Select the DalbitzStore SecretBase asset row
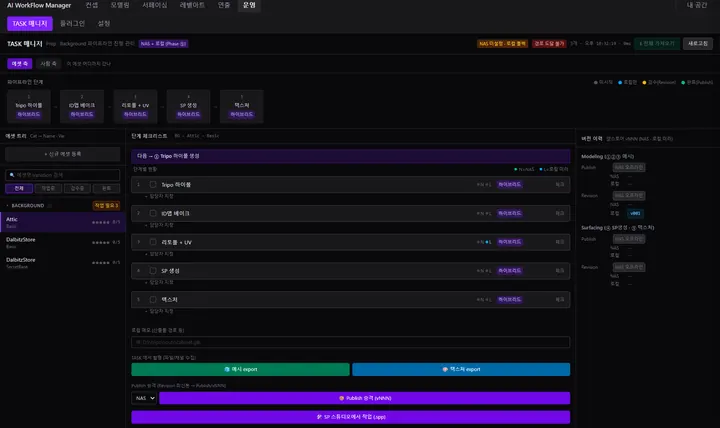Image resolution: width=720 pixels, height=428 pixels. click(x=62, y=263)
